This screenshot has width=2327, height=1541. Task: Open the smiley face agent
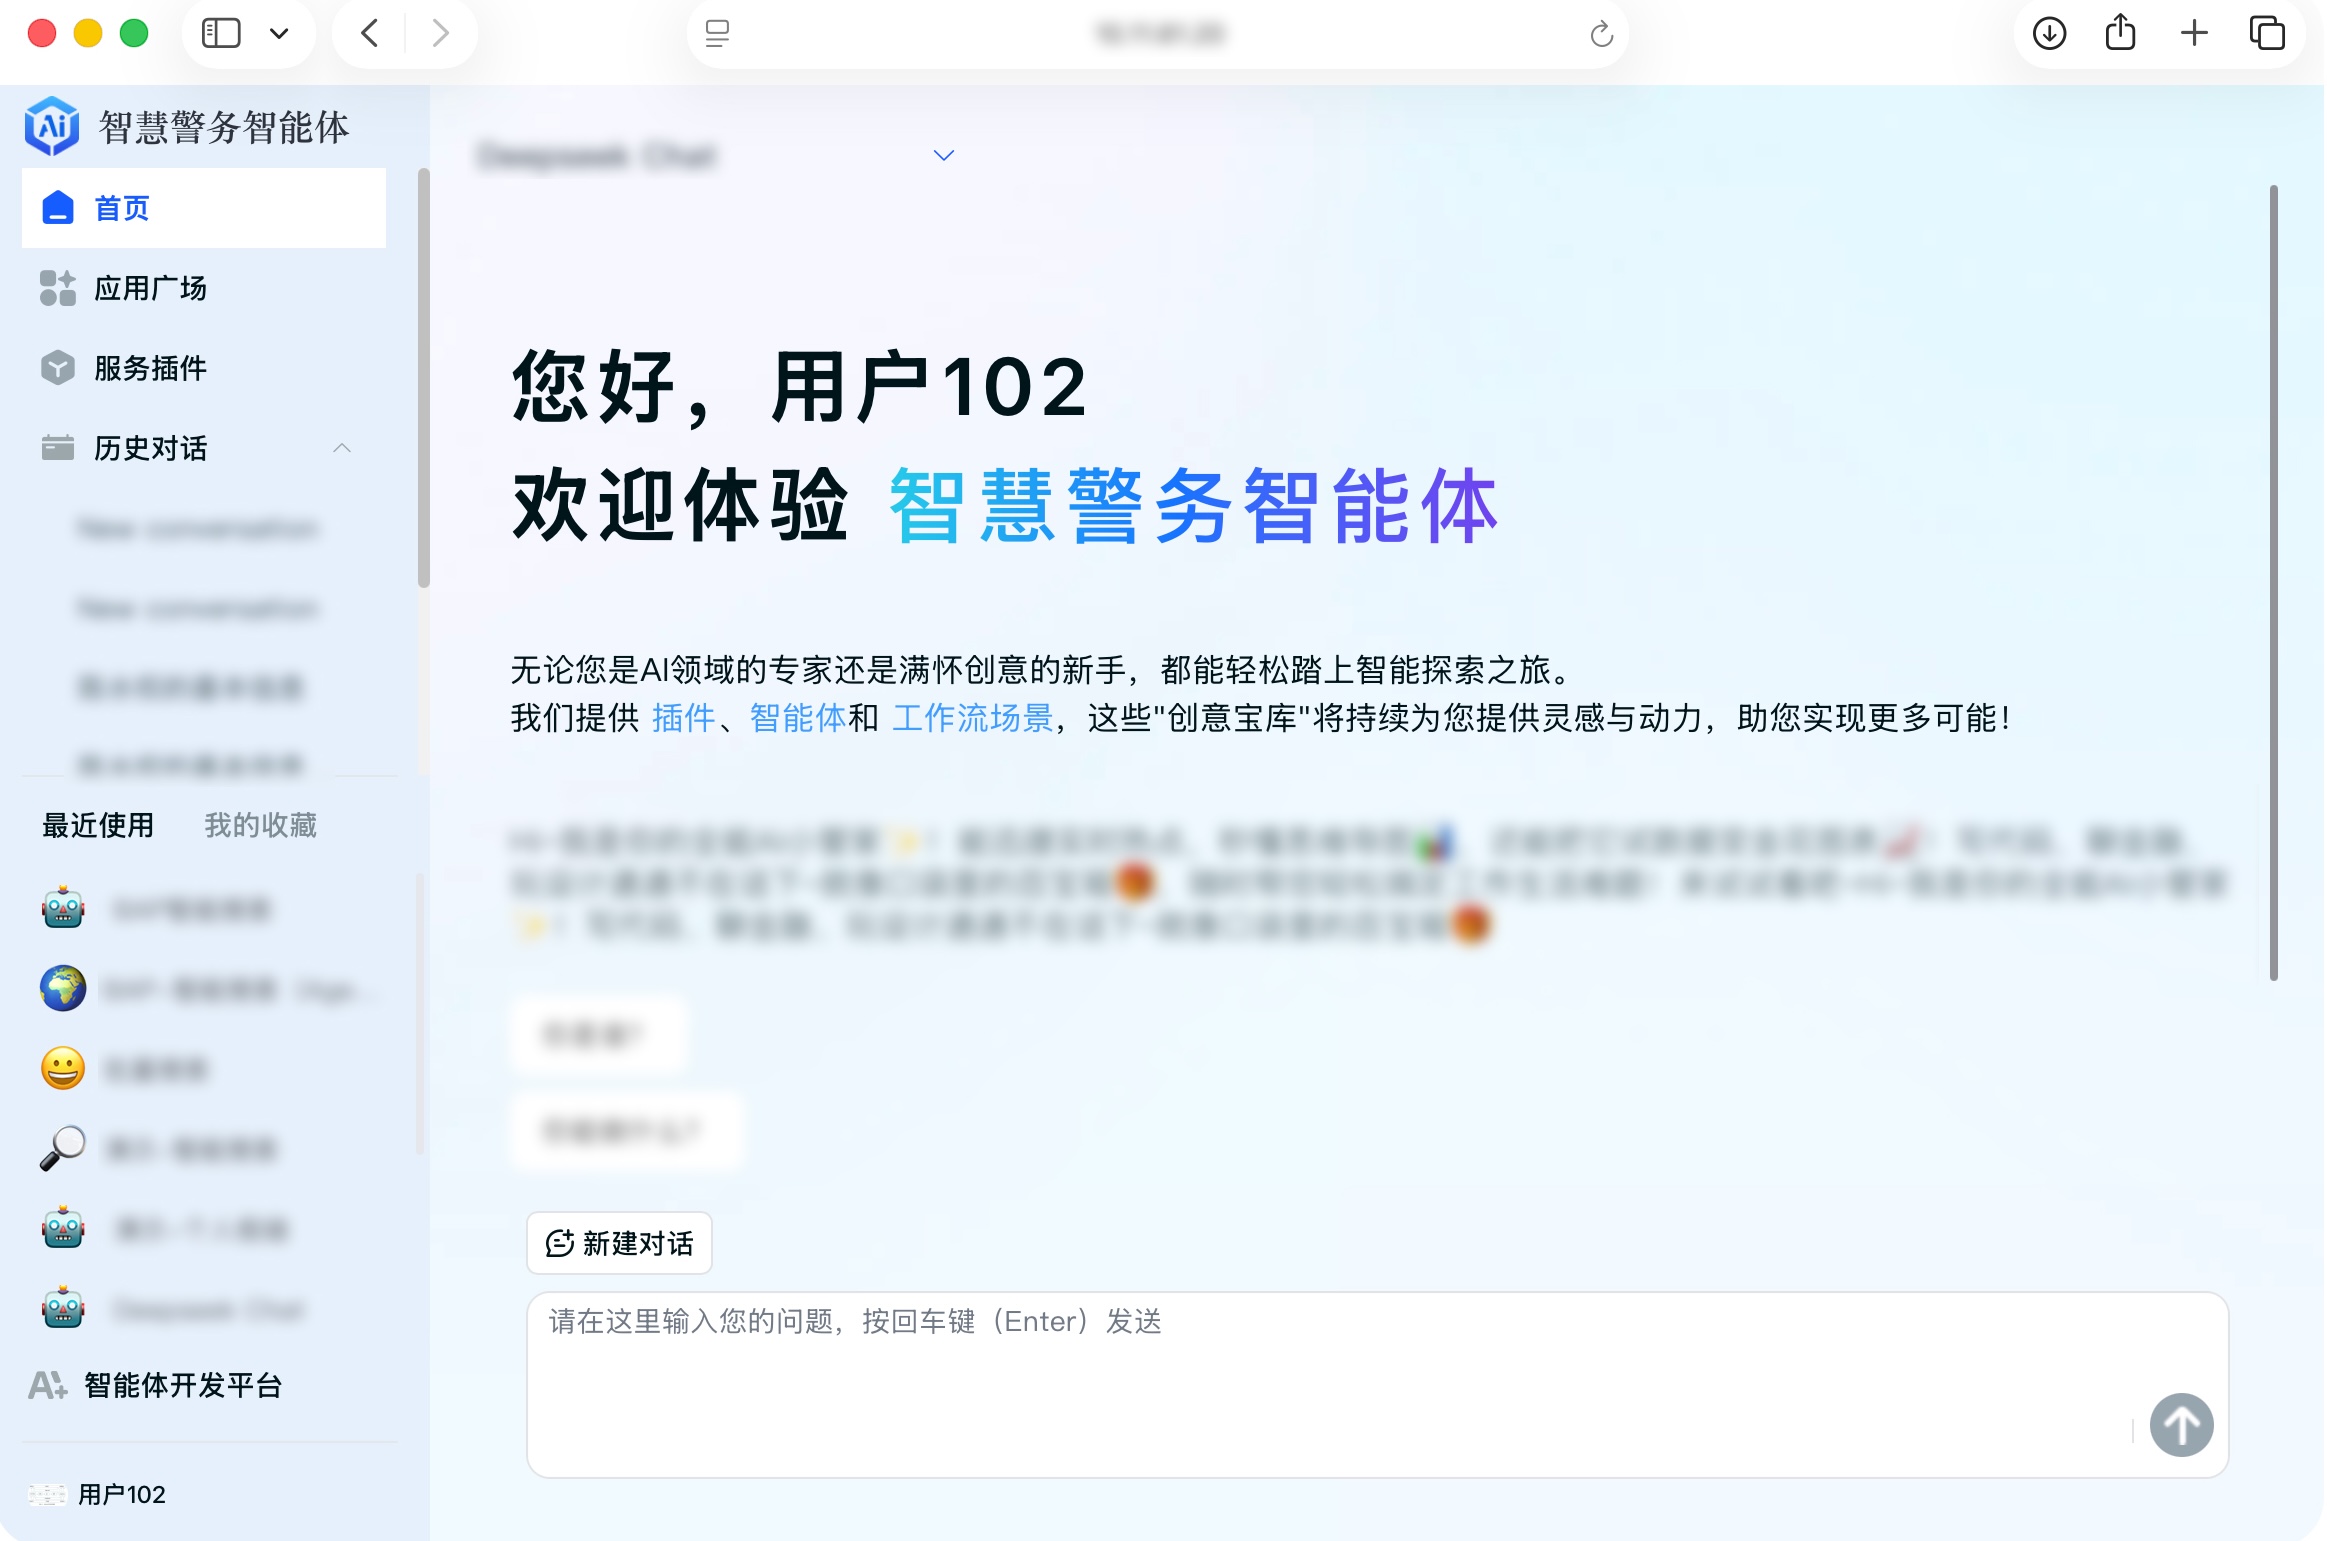(62, 1069)
